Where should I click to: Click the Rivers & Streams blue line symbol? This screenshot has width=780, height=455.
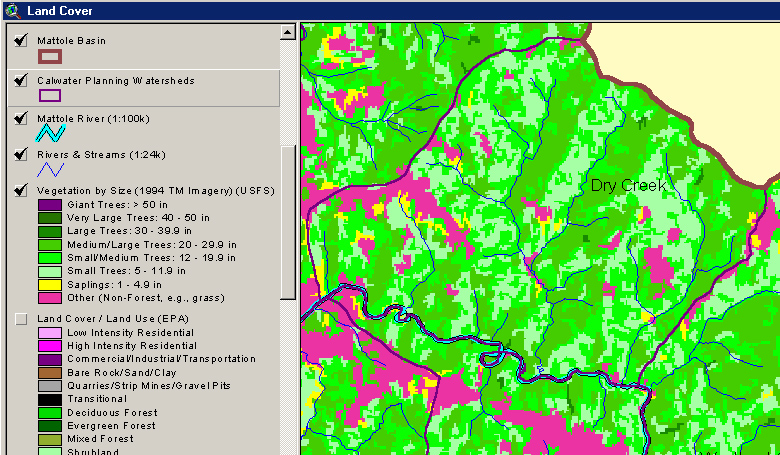click(x=50, y=170)
